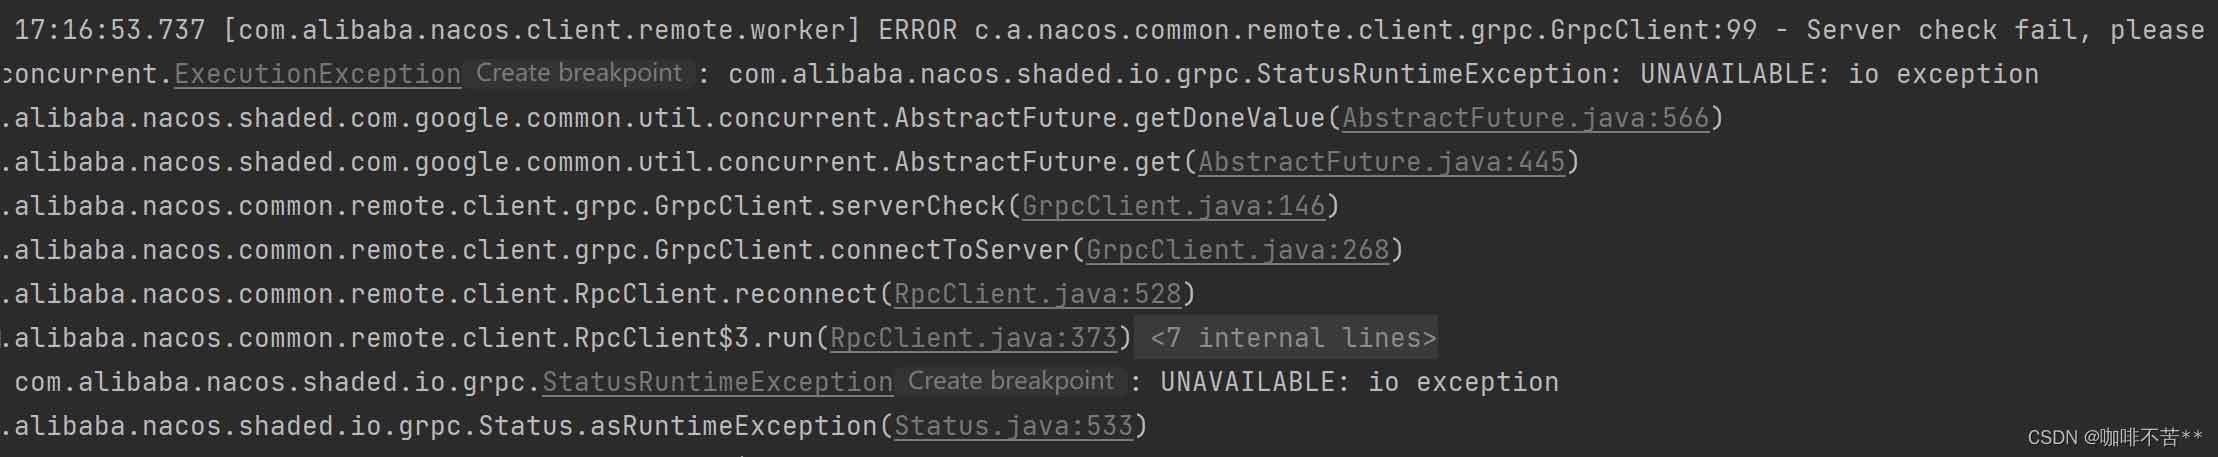Expand the 7 internal lines fold
2218x457 pixels.
(1292, 338)
